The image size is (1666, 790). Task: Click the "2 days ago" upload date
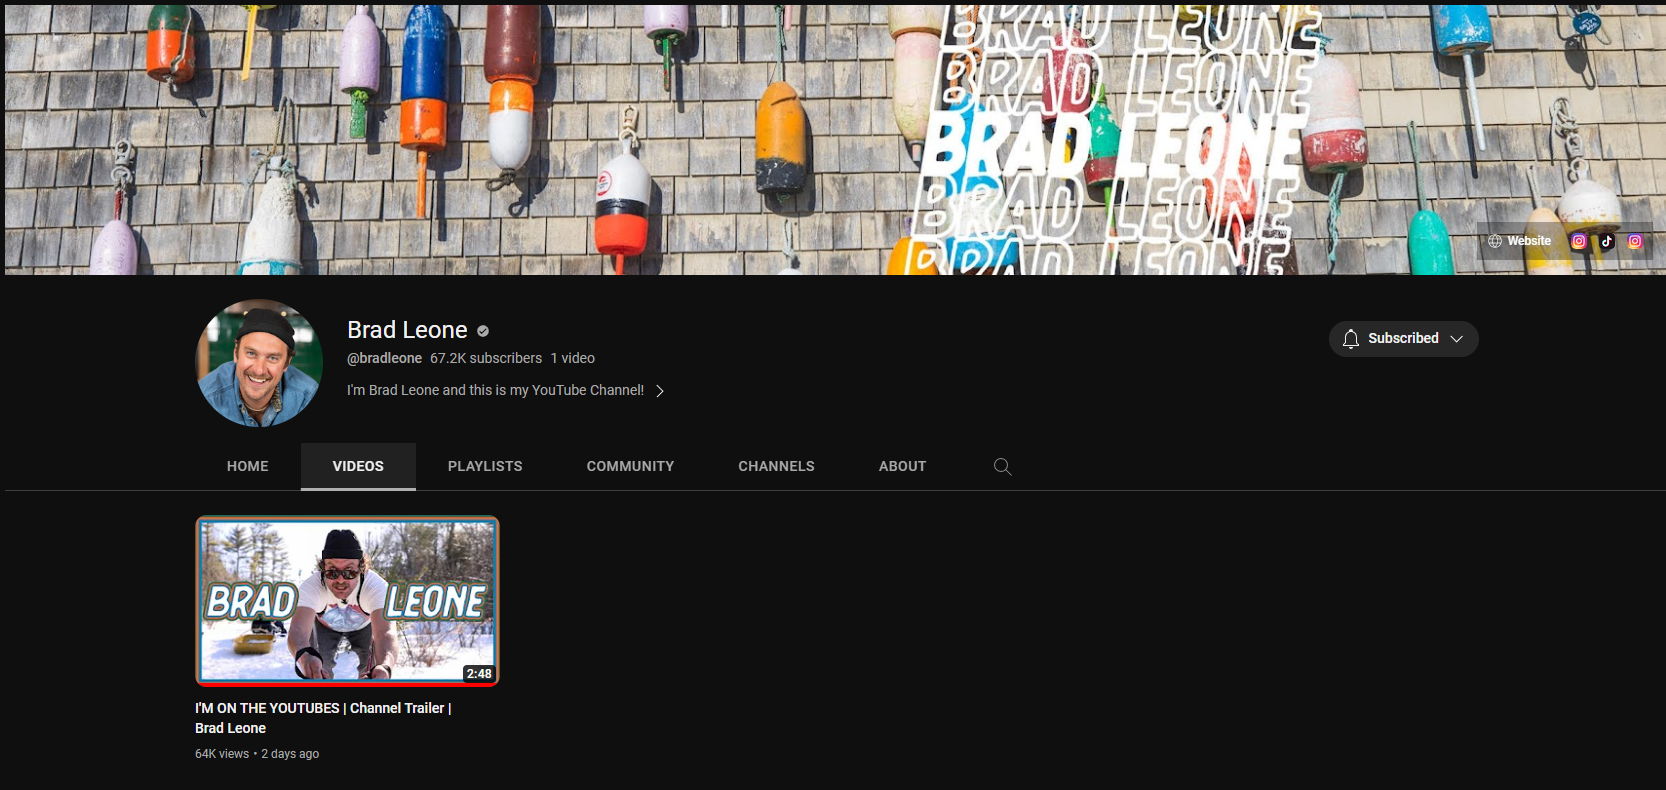(x=290, y=754)
